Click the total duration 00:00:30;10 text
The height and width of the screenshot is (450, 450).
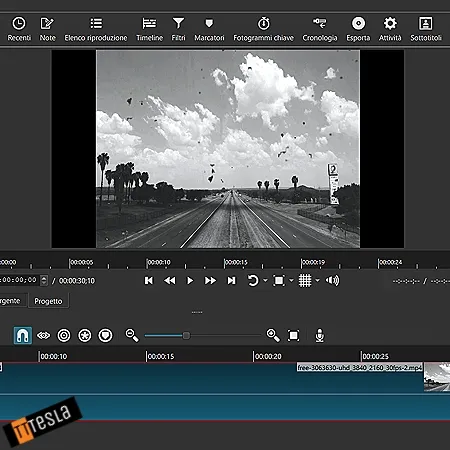[77, 281]
